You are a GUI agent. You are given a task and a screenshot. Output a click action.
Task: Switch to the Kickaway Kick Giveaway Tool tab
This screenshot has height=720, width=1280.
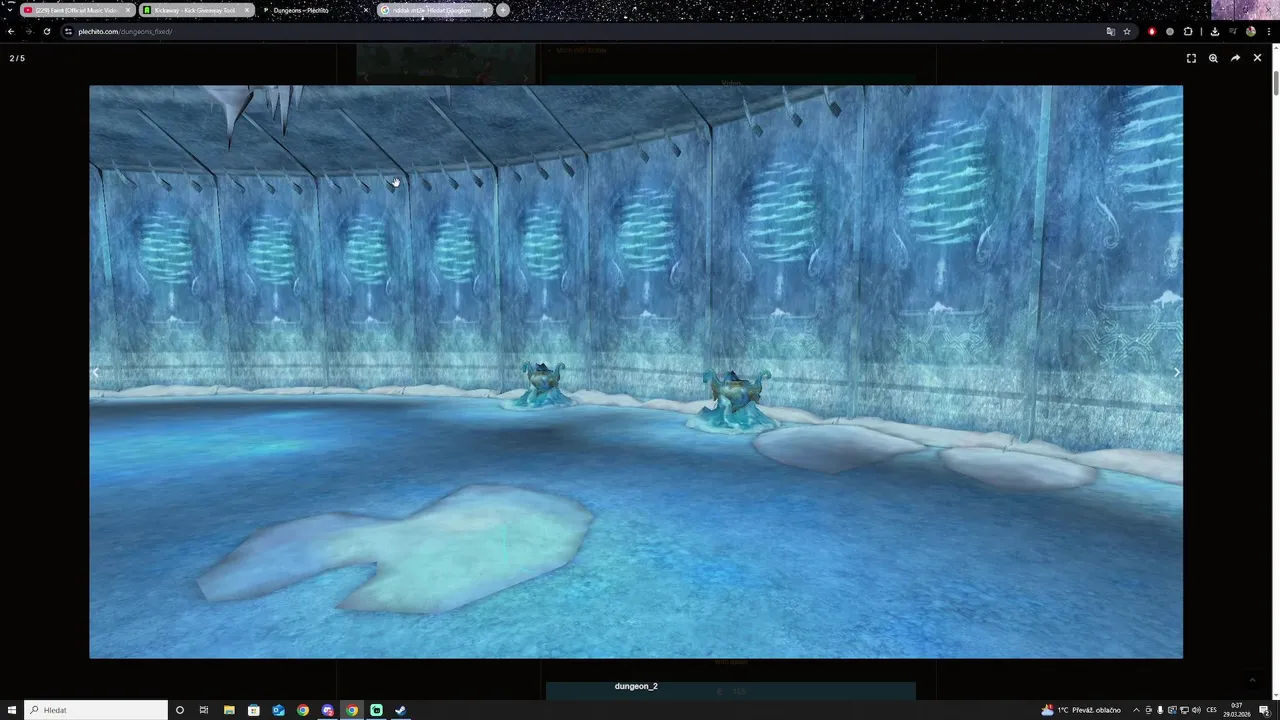click(195, 10)
